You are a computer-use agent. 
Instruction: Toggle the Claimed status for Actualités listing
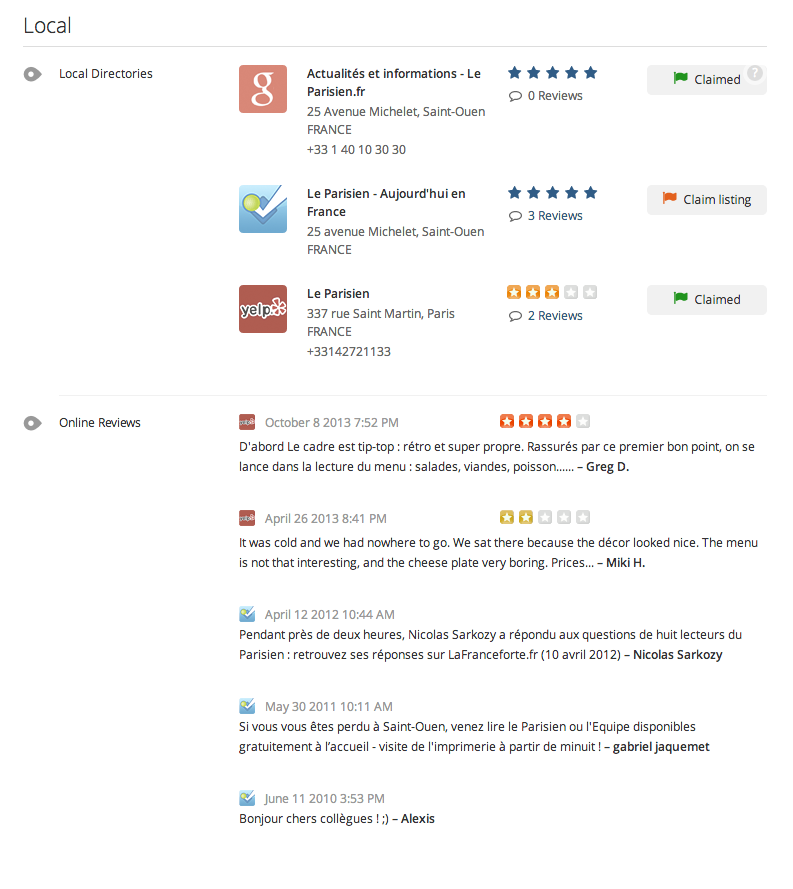point(706,79)
